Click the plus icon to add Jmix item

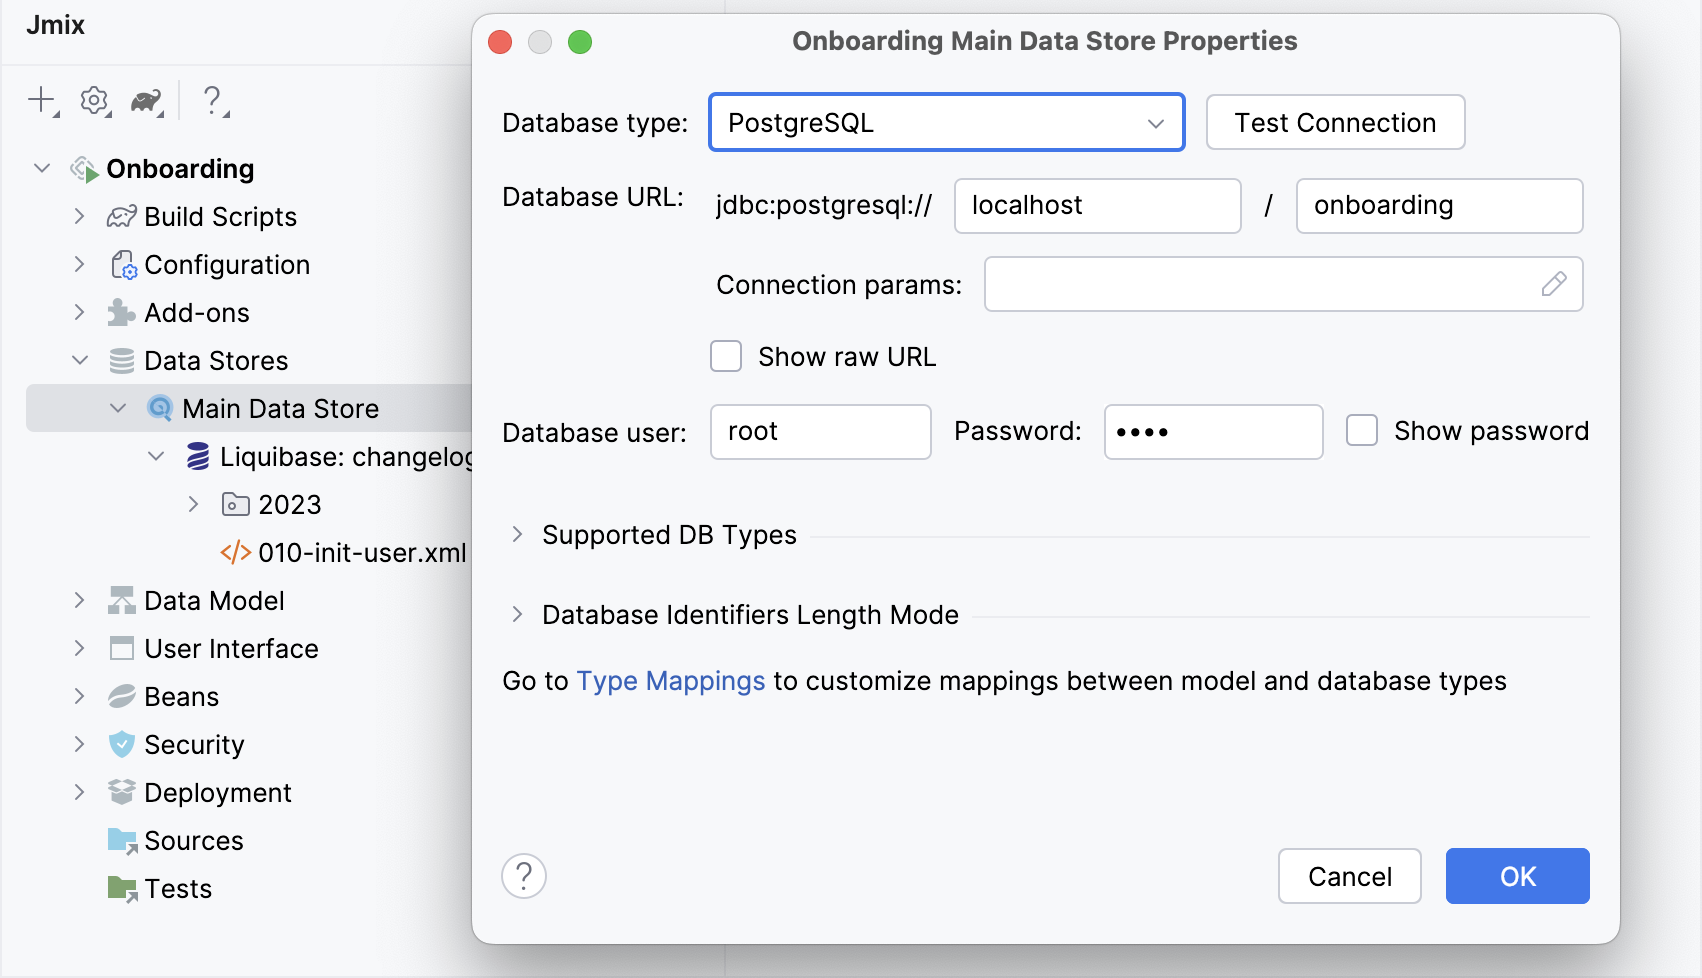coord(40,100)
